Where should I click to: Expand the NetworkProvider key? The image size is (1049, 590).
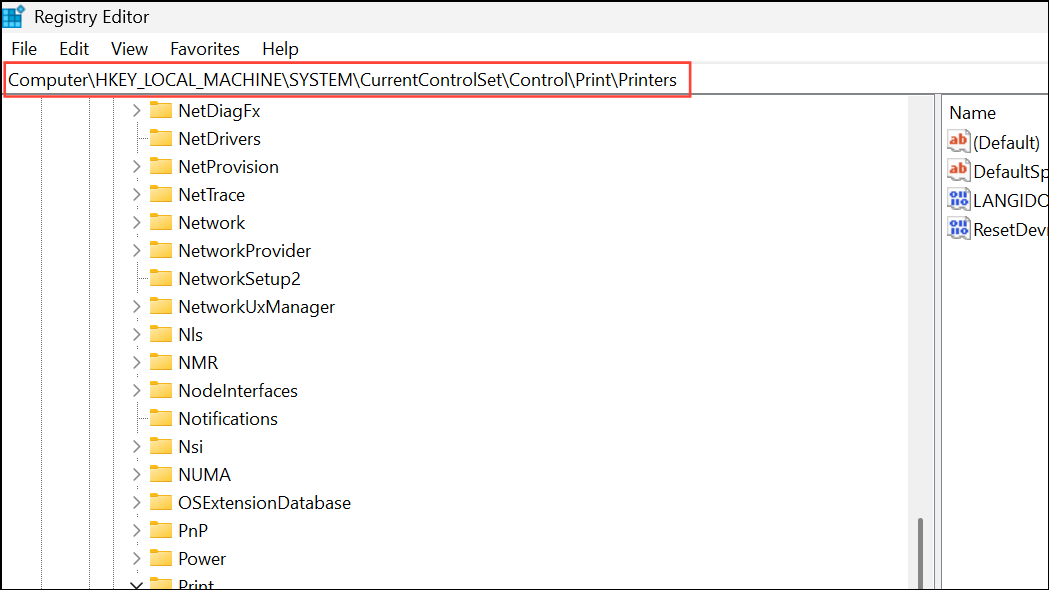click(x=136, y=250)
